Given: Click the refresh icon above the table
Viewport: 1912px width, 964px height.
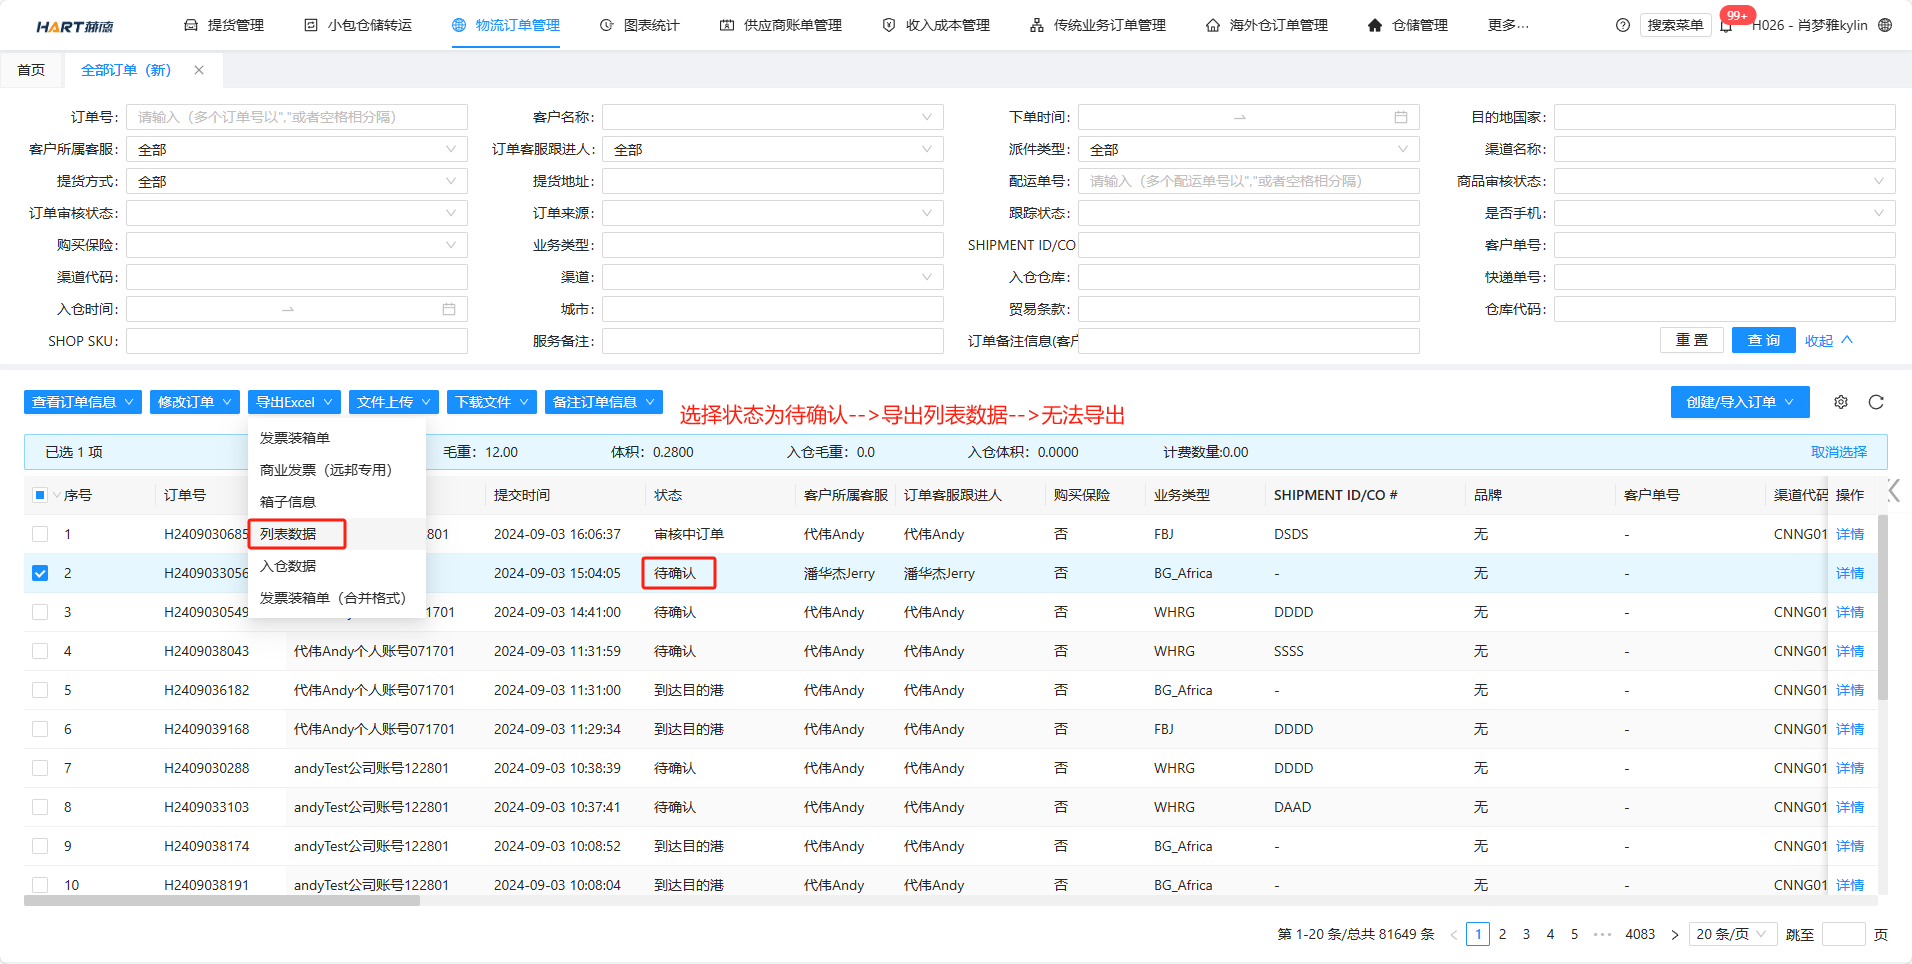Looking at the screenshot, I should pyautogui.click(x=1876, y=402).
